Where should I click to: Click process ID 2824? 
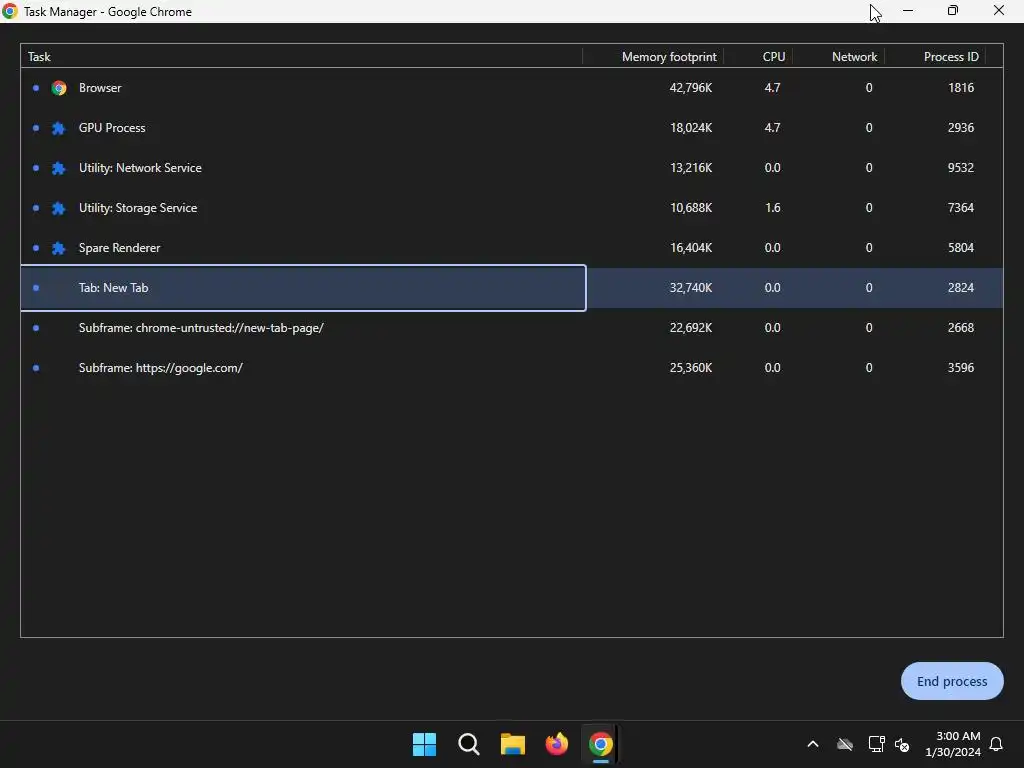[961, 288]
